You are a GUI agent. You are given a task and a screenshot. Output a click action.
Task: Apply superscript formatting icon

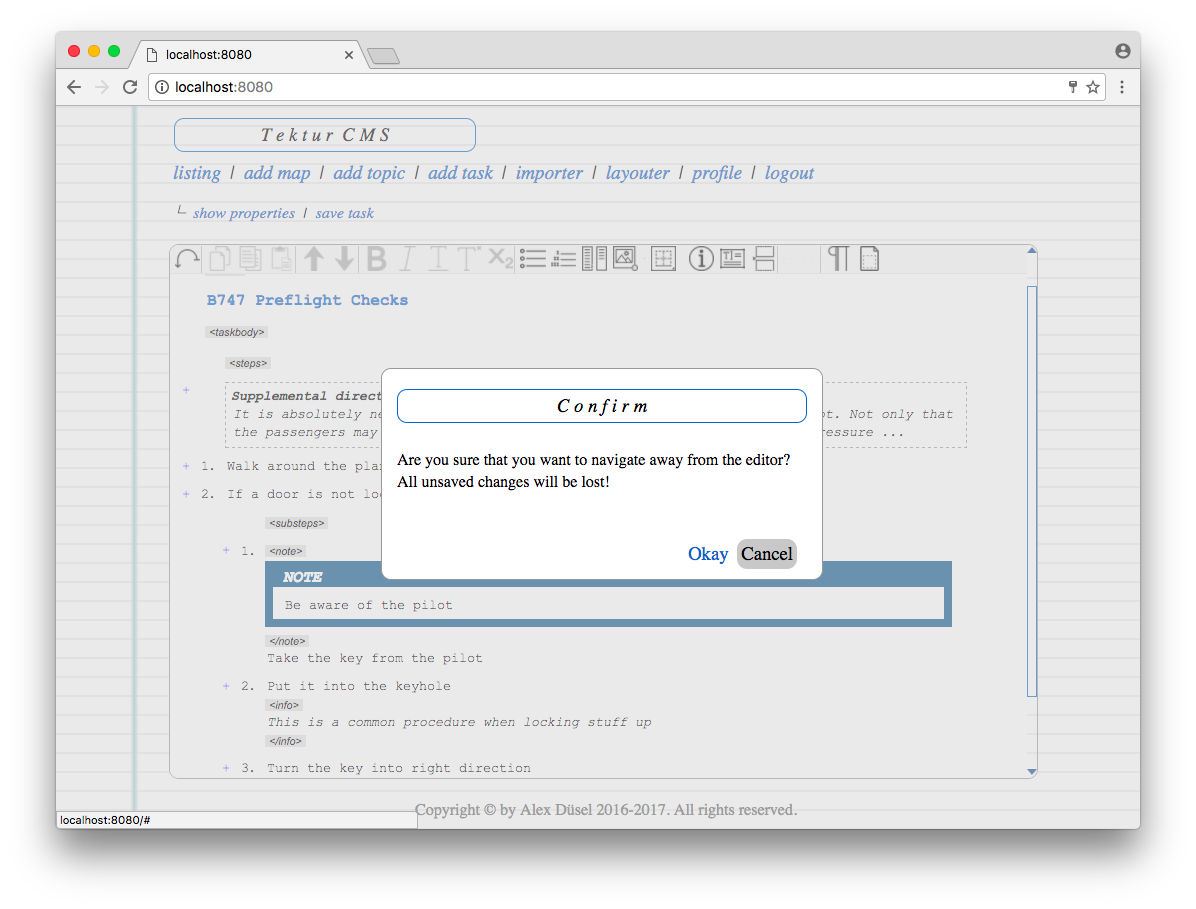[x=468, y=259]
